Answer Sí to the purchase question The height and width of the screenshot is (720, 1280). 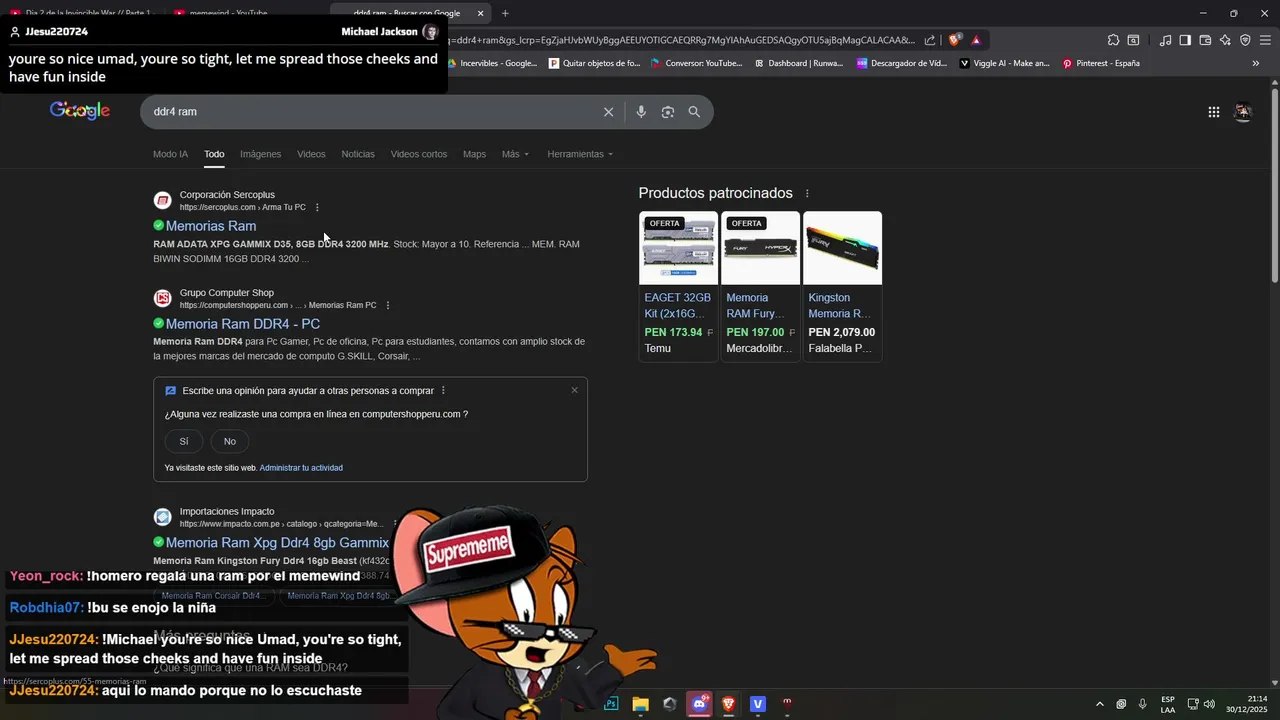coord(184,441)
